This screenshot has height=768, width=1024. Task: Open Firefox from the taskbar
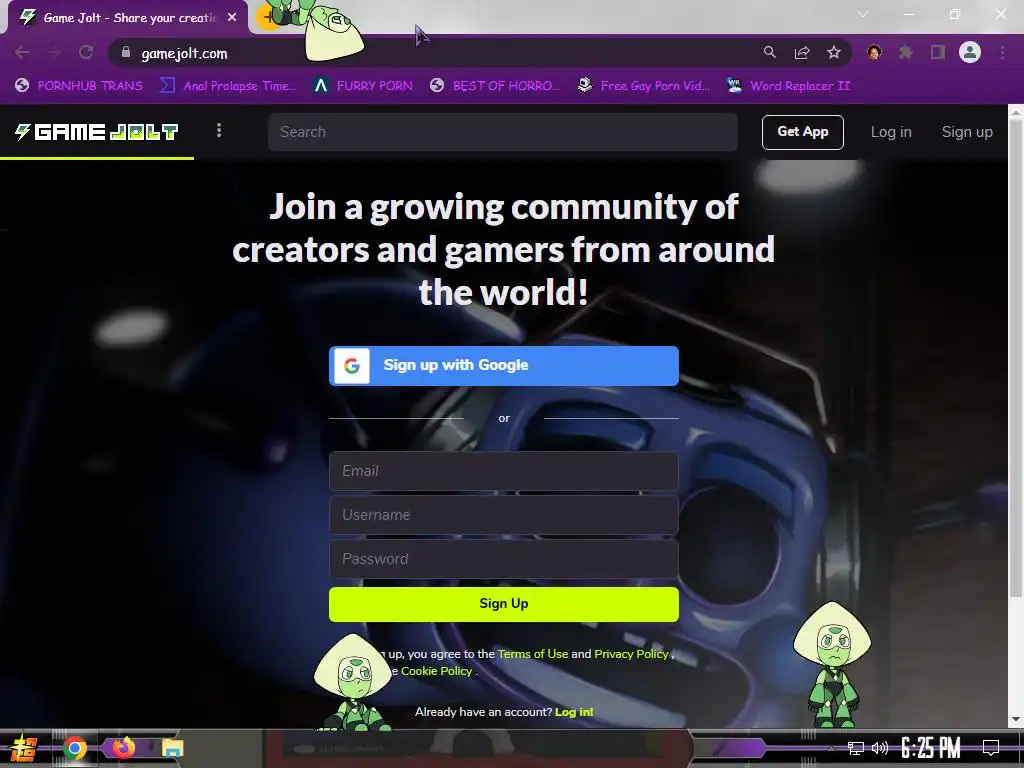123,747
